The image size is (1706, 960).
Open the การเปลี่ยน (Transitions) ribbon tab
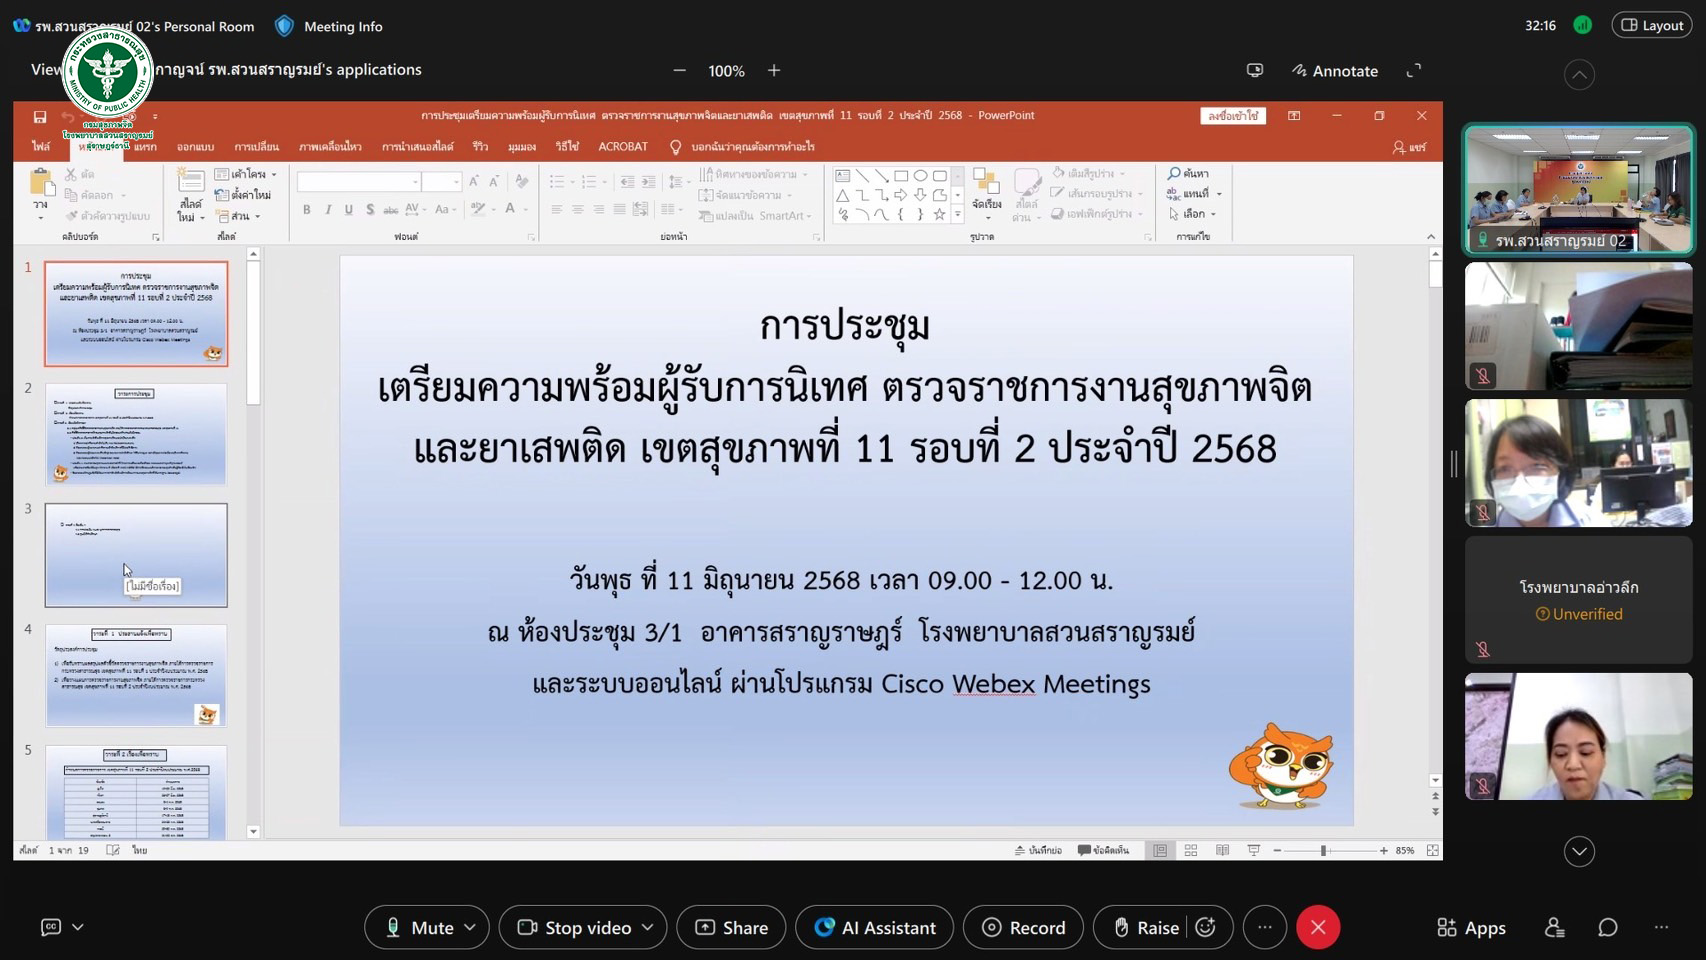(257, 147)
